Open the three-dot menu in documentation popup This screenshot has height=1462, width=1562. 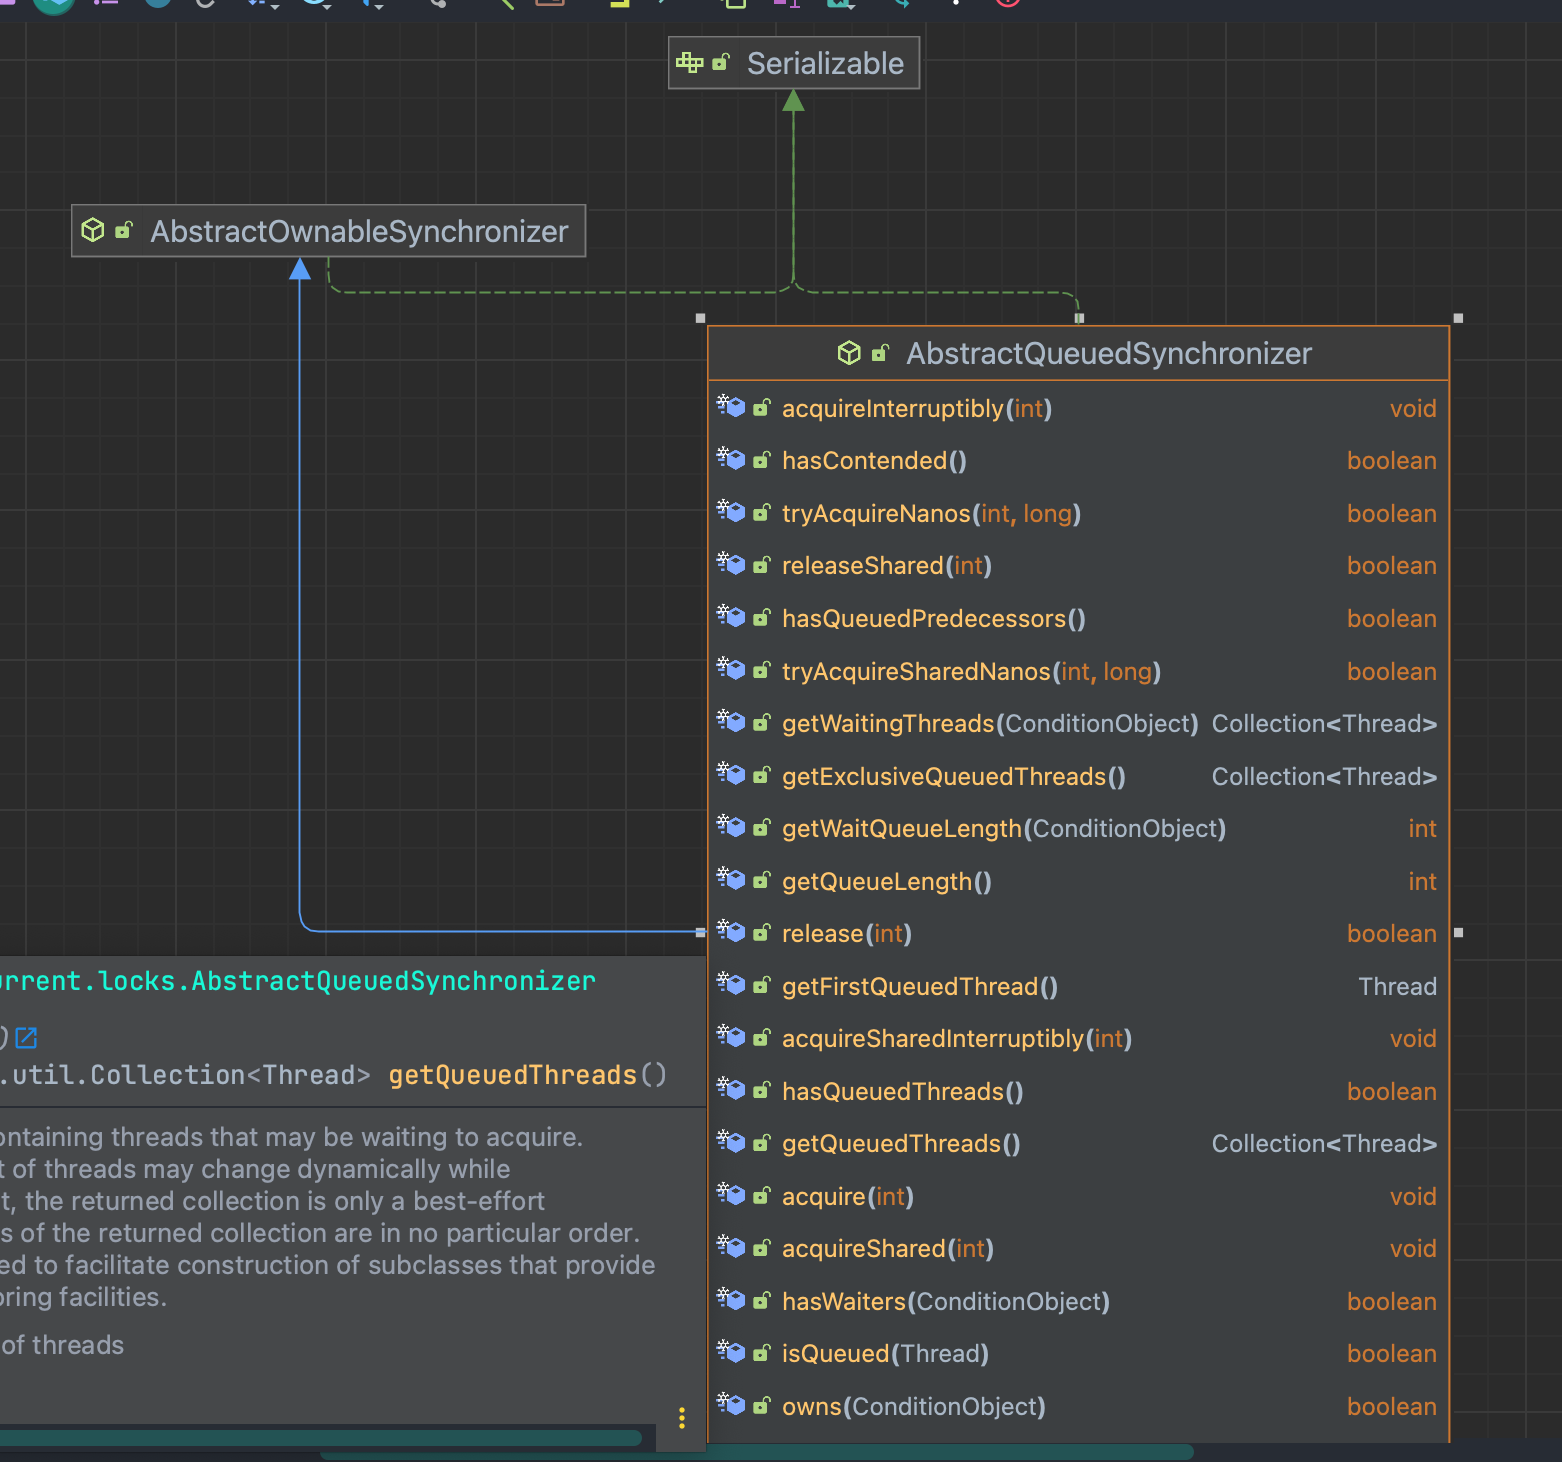tap(682, 1418)
